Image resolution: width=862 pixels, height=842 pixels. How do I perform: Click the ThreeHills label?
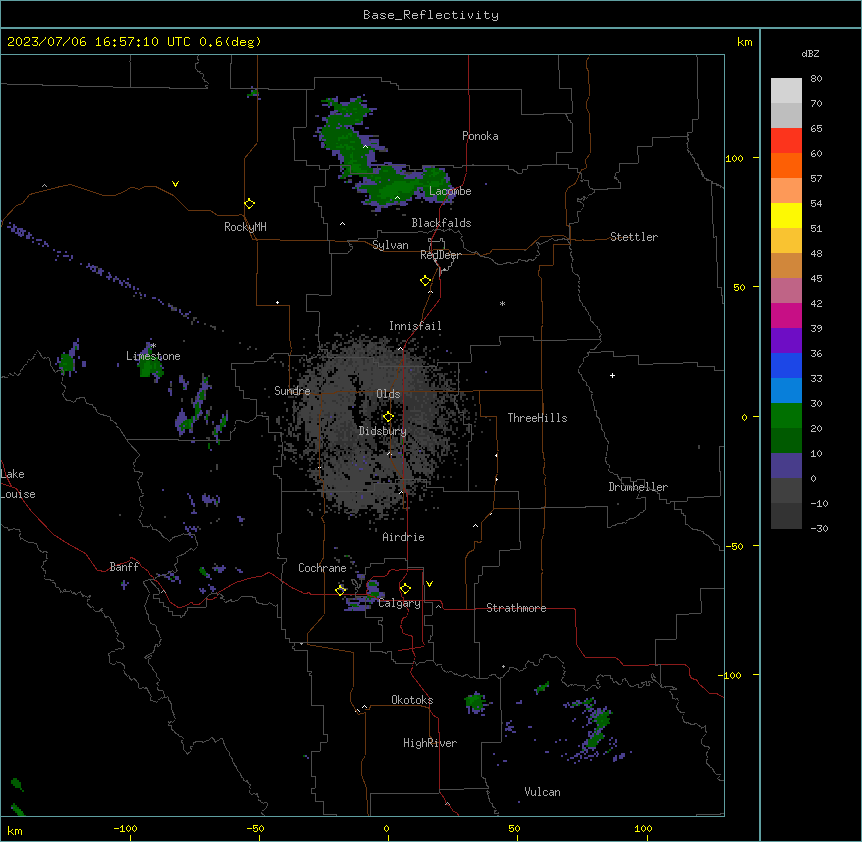tap(537, 418)
